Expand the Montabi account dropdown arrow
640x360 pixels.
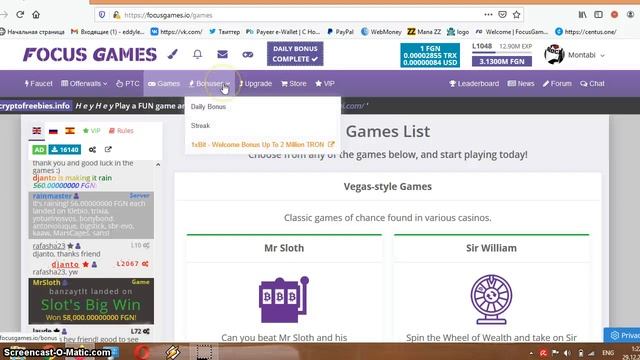click(x=602, y=56)
